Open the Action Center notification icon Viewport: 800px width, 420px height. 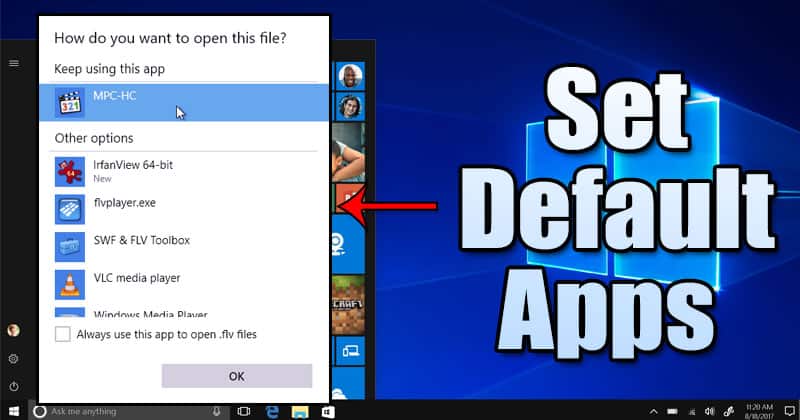click(x=789, y=411)
